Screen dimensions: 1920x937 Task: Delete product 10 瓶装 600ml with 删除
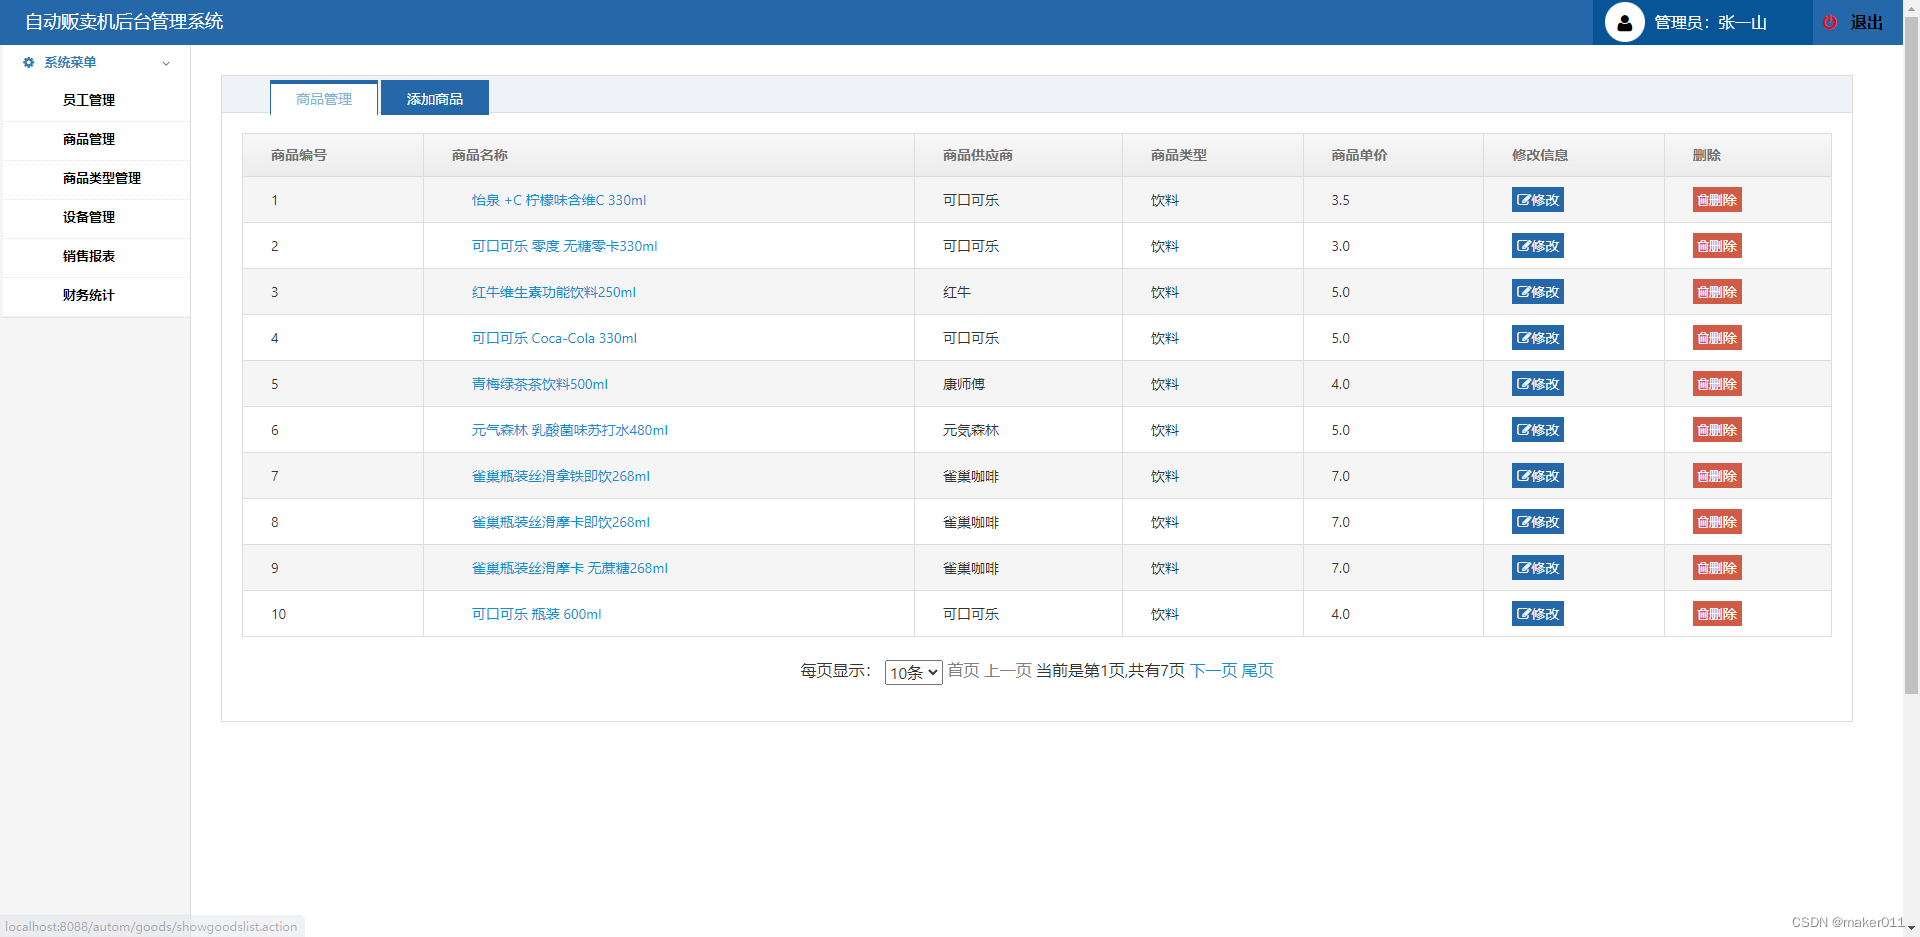click(1717, 614)
